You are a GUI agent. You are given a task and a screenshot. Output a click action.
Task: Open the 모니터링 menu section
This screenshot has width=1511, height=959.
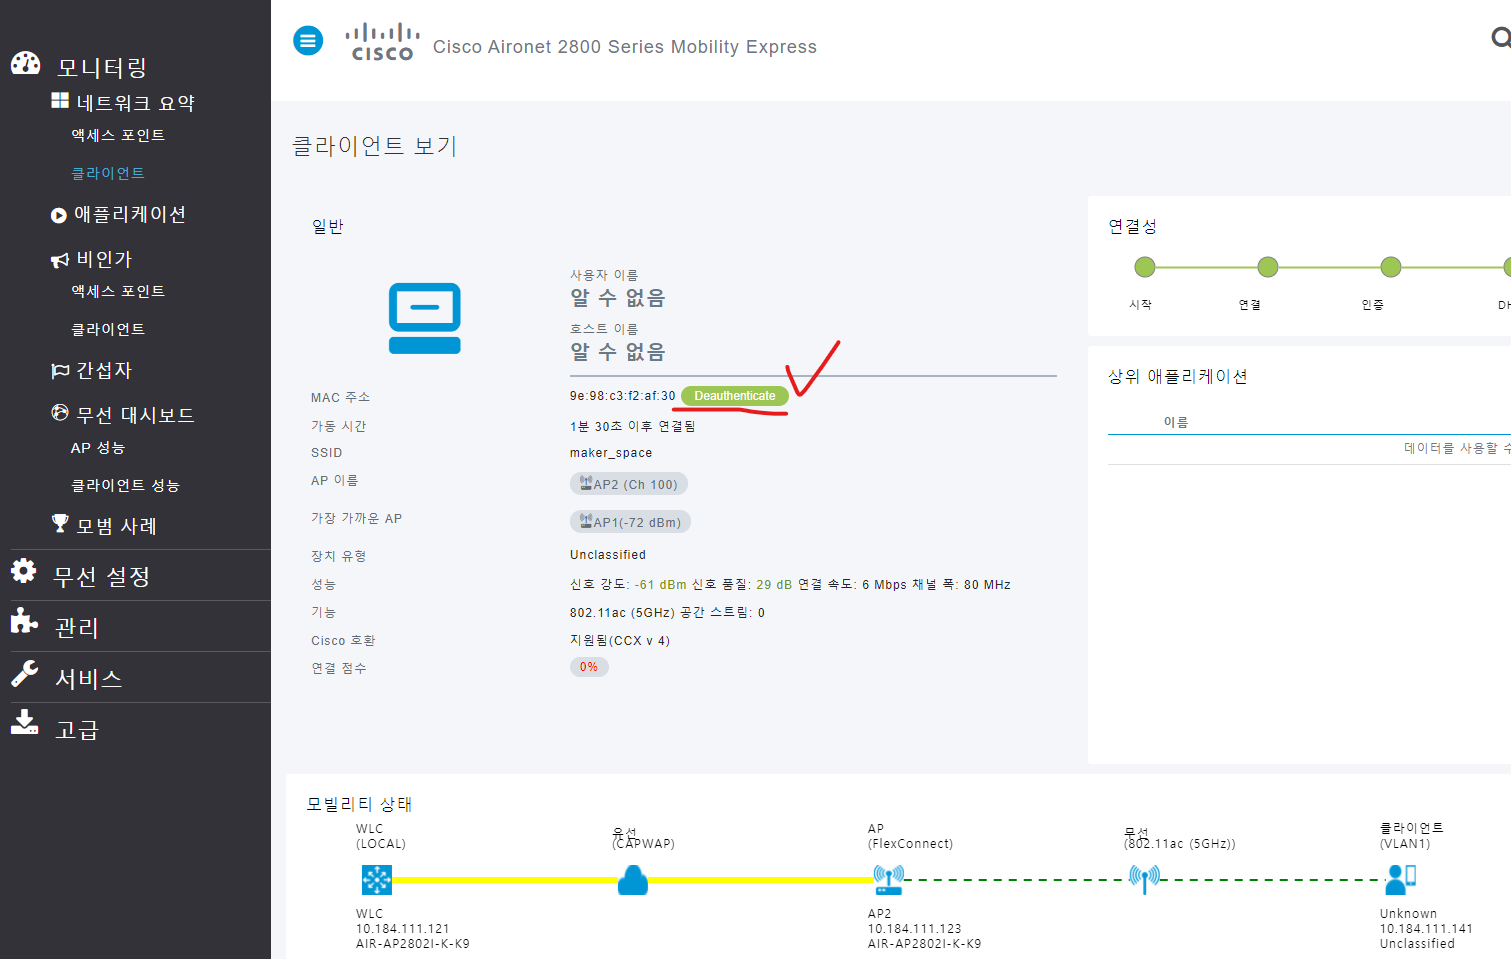[x=102, y=68]
